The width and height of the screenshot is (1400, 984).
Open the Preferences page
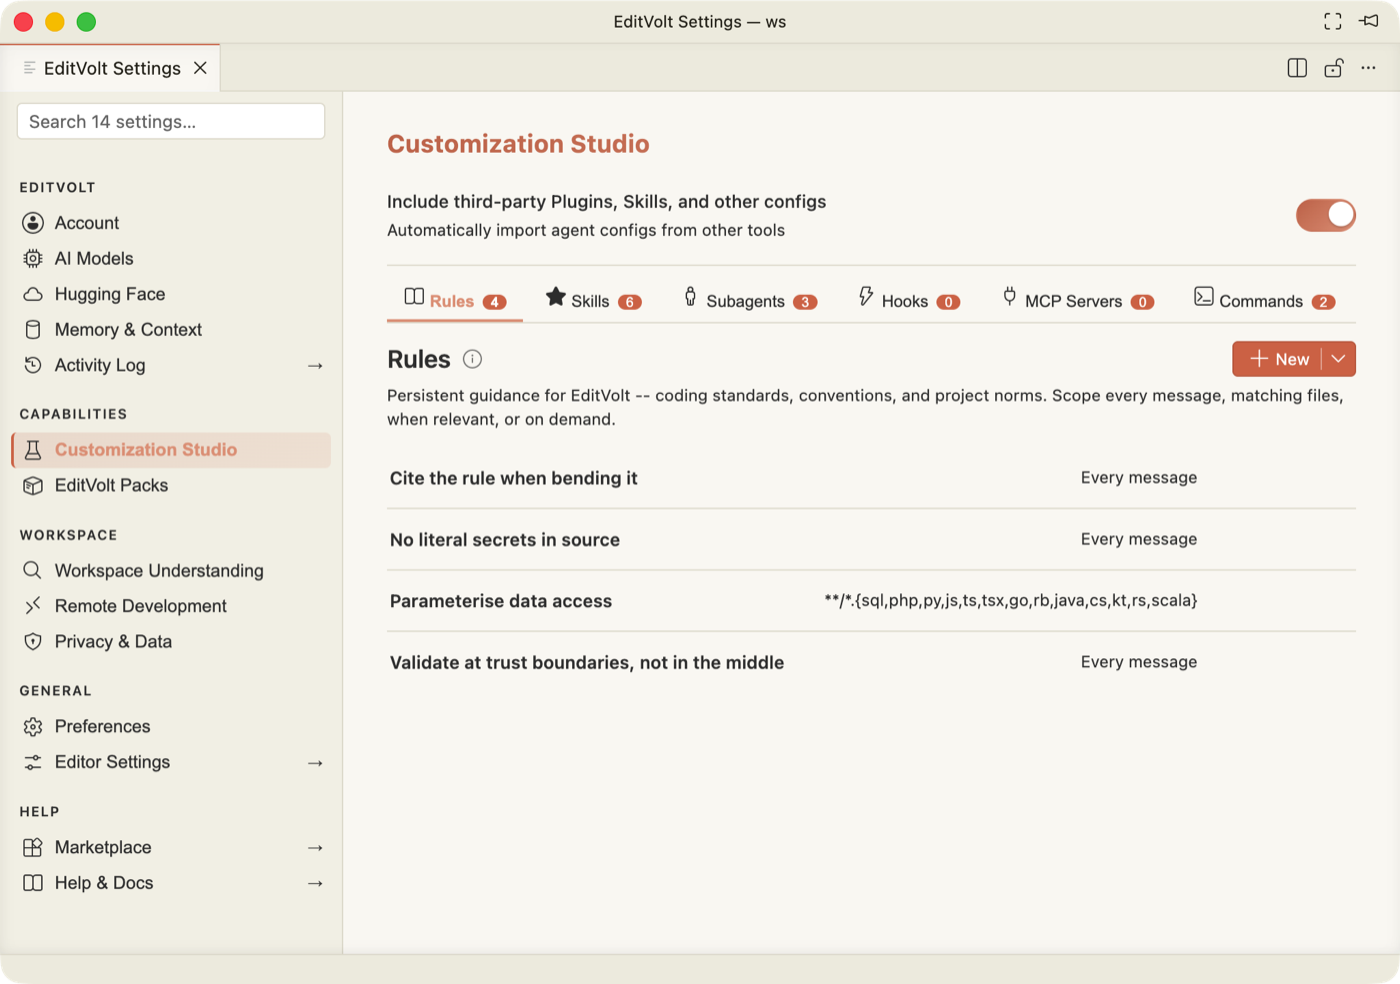click(171, 727)
